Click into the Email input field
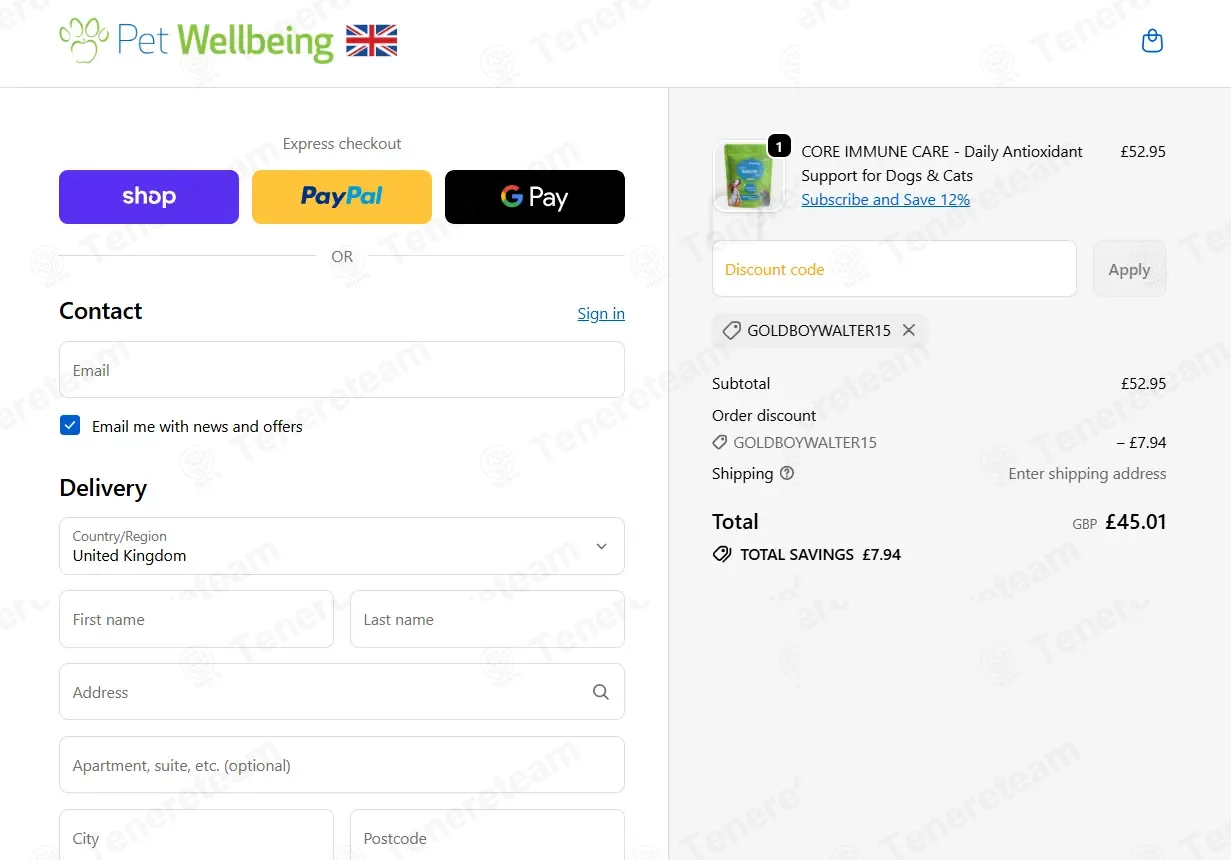The image size is (1231, 860). (342, 370)
